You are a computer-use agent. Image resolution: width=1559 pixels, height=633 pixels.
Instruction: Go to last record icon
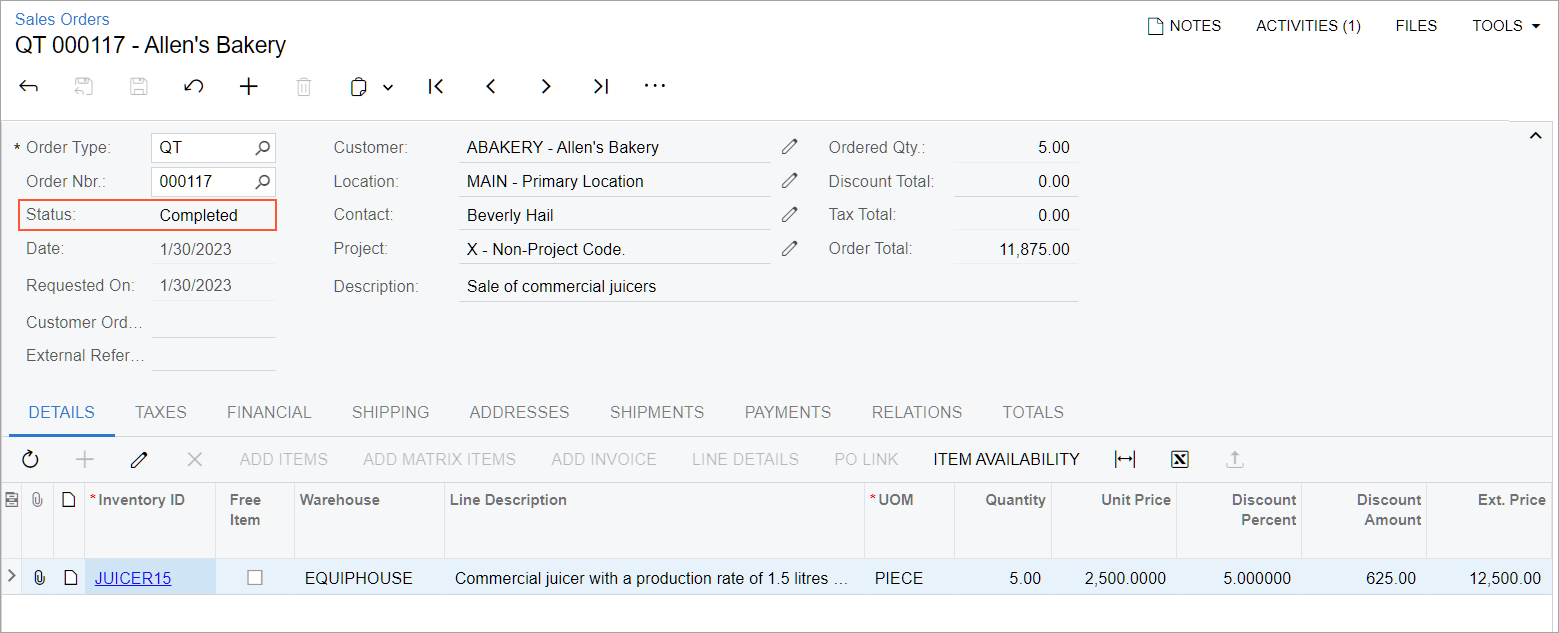pyautogui.click(x=600, y=87)
